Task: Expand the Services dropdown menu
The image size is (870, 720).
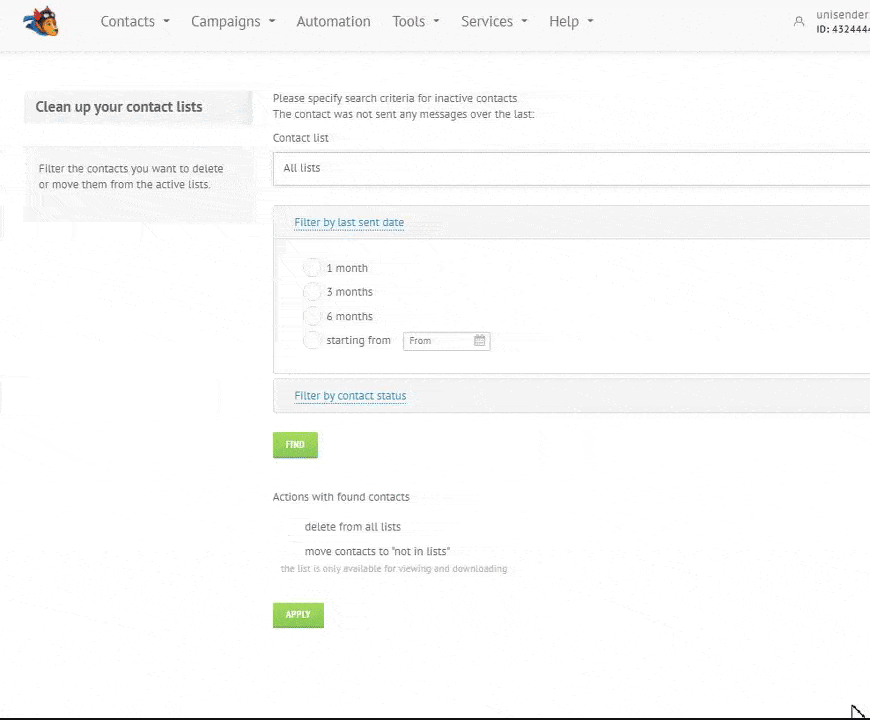Action: click(x=493, y=21)
